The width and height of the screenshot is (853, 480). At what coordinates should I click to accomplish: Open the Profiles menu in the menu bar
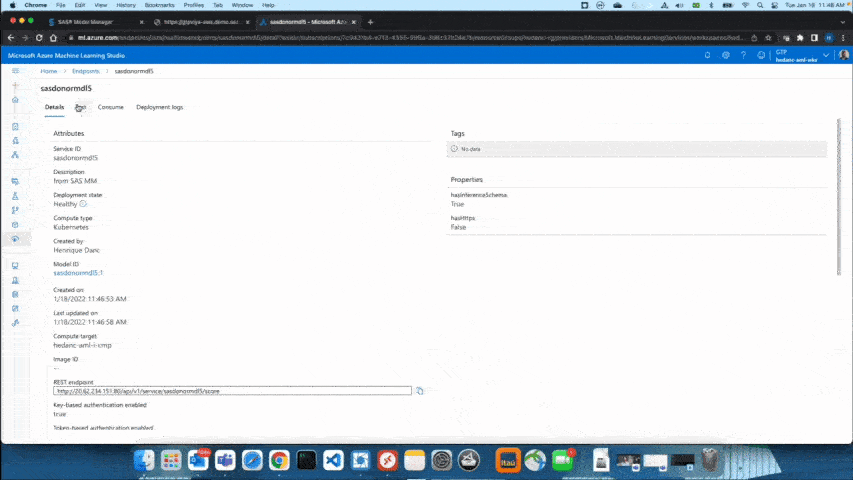point(193,5)
